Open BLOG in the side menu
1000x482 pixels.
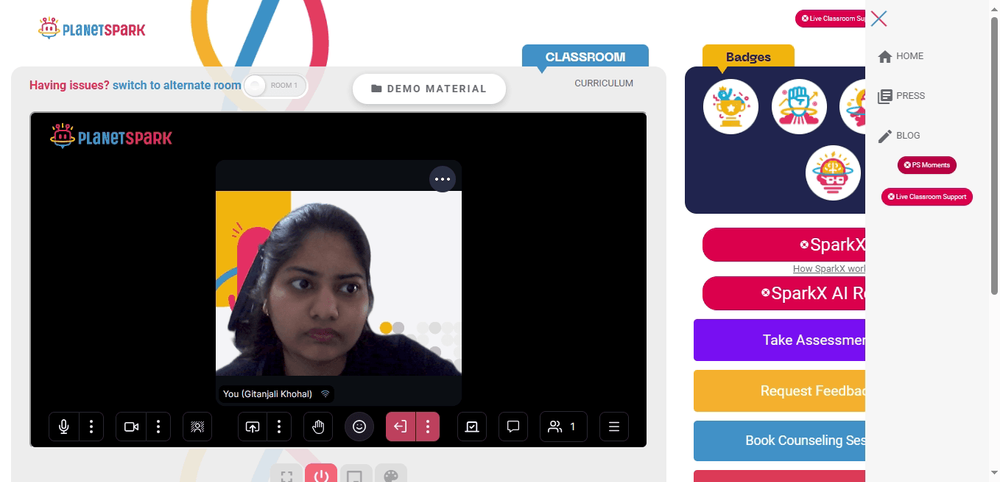[x=899, y=135]
